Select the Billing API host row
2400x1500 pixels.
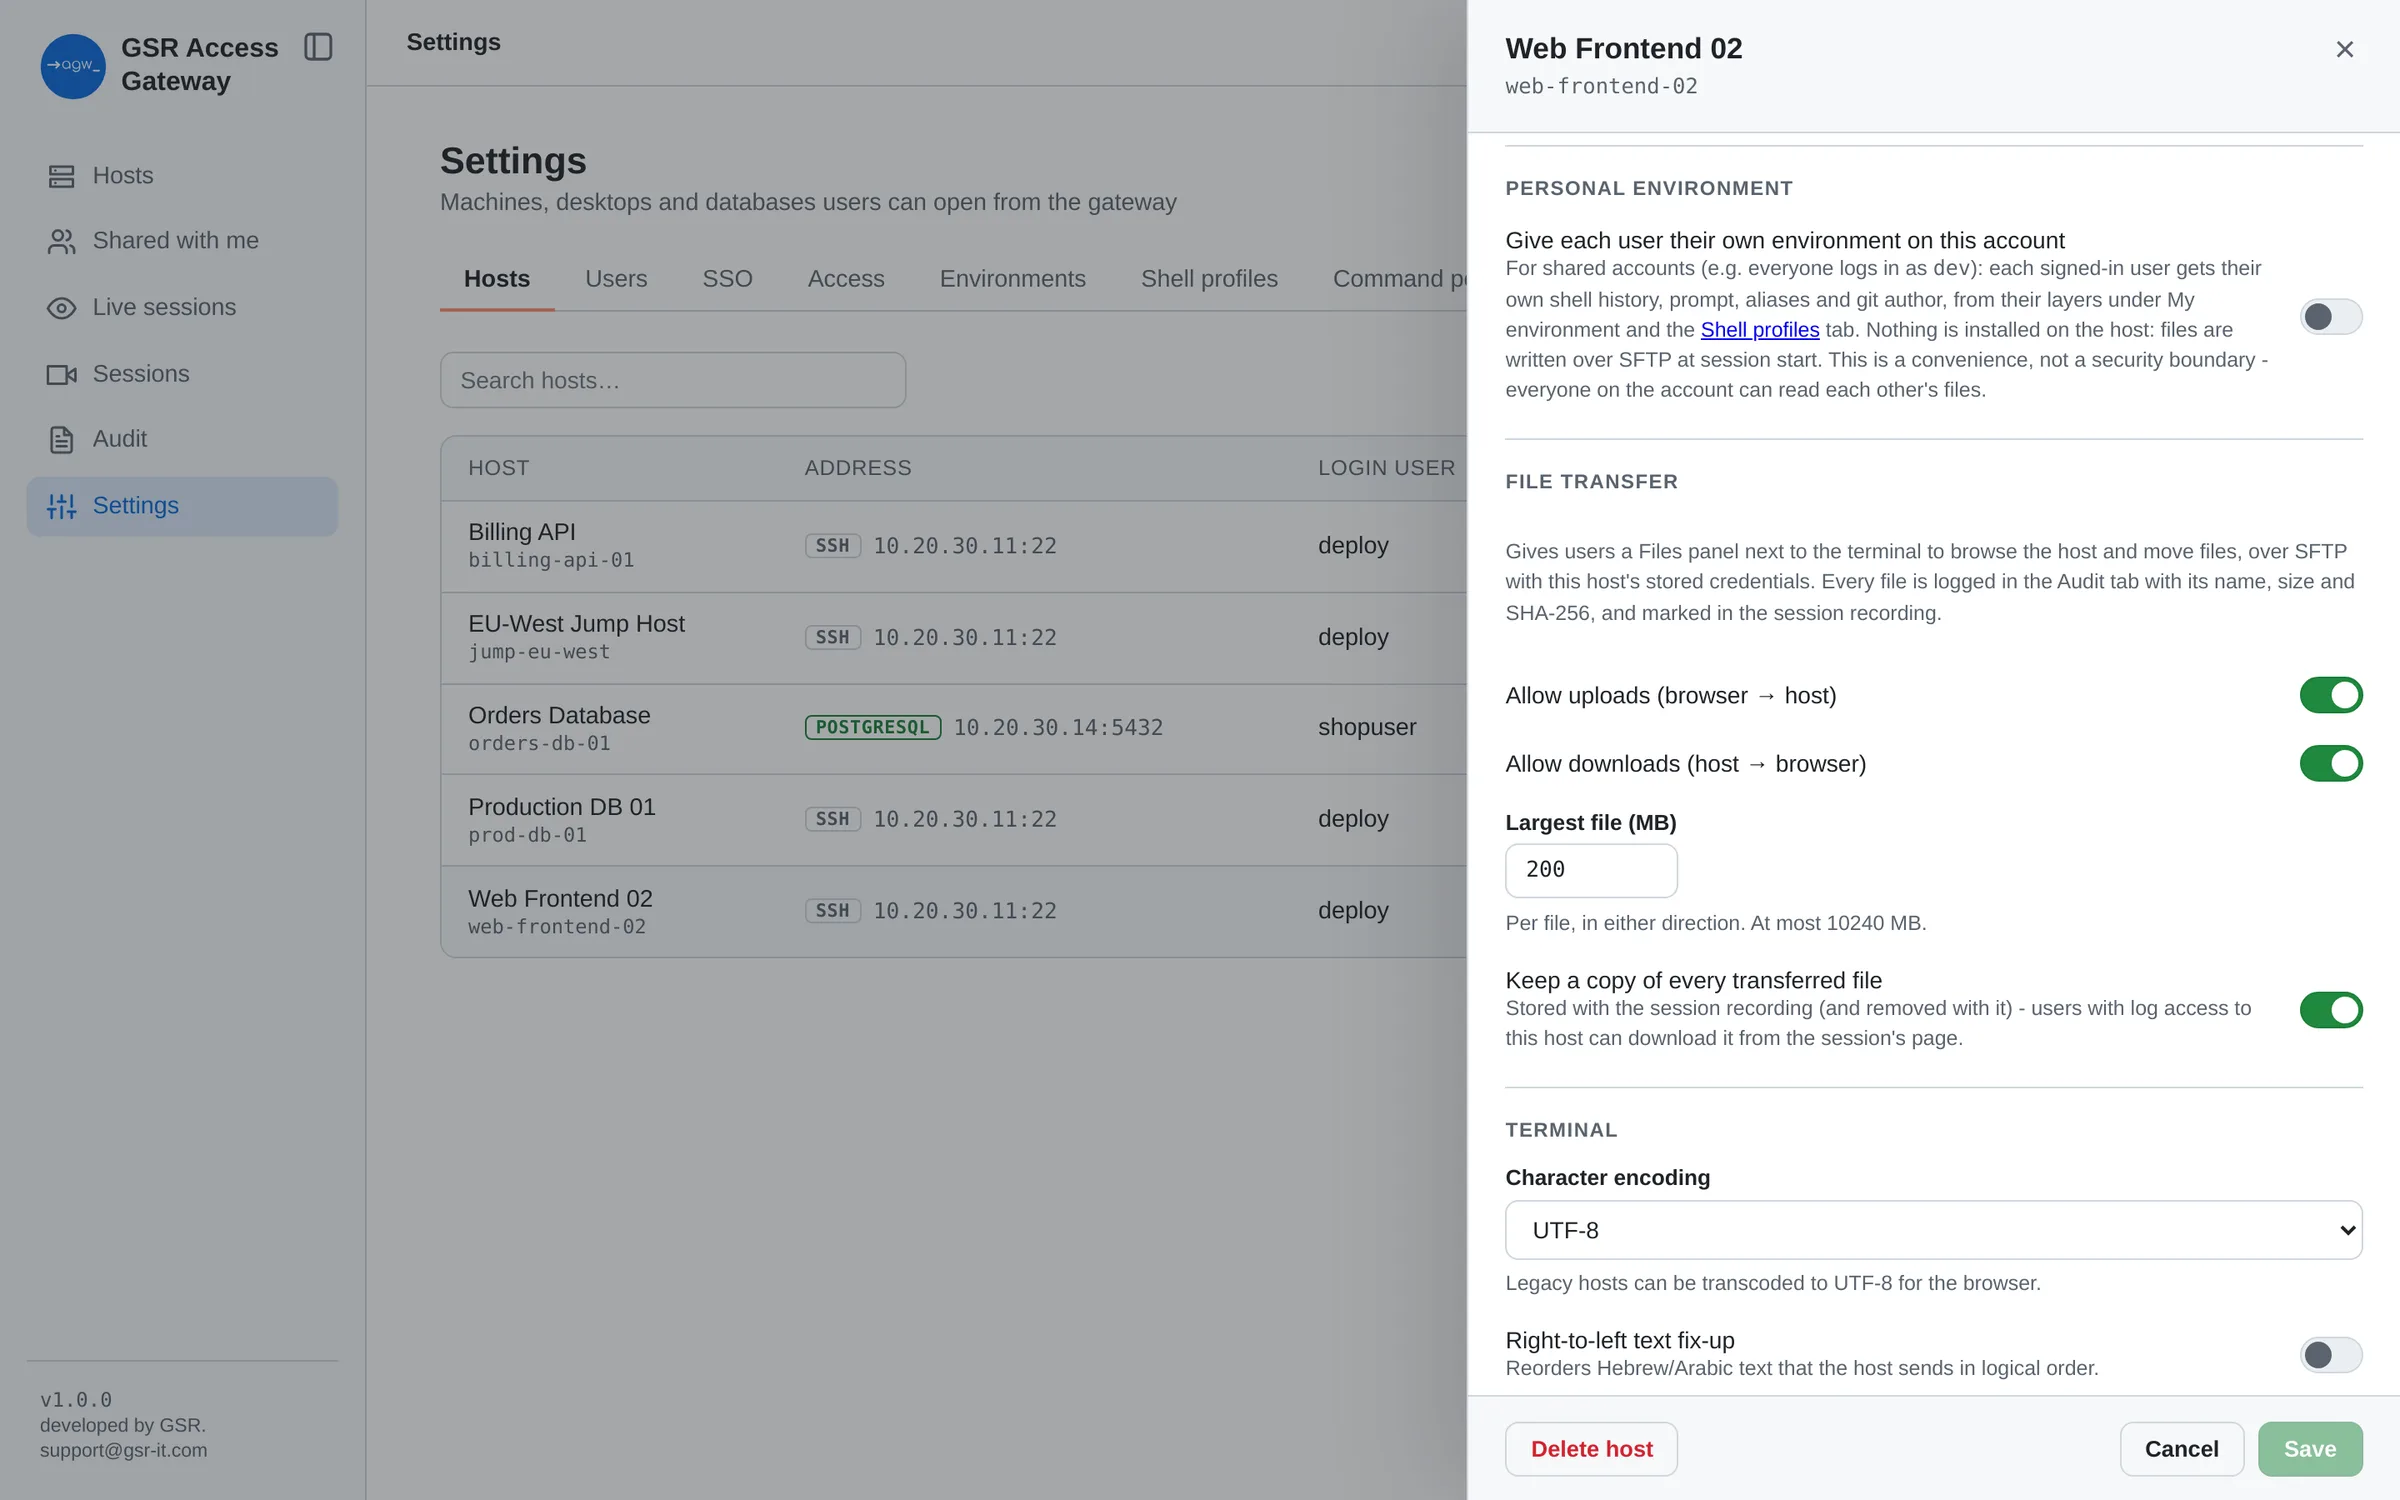(x=954, y=546)
